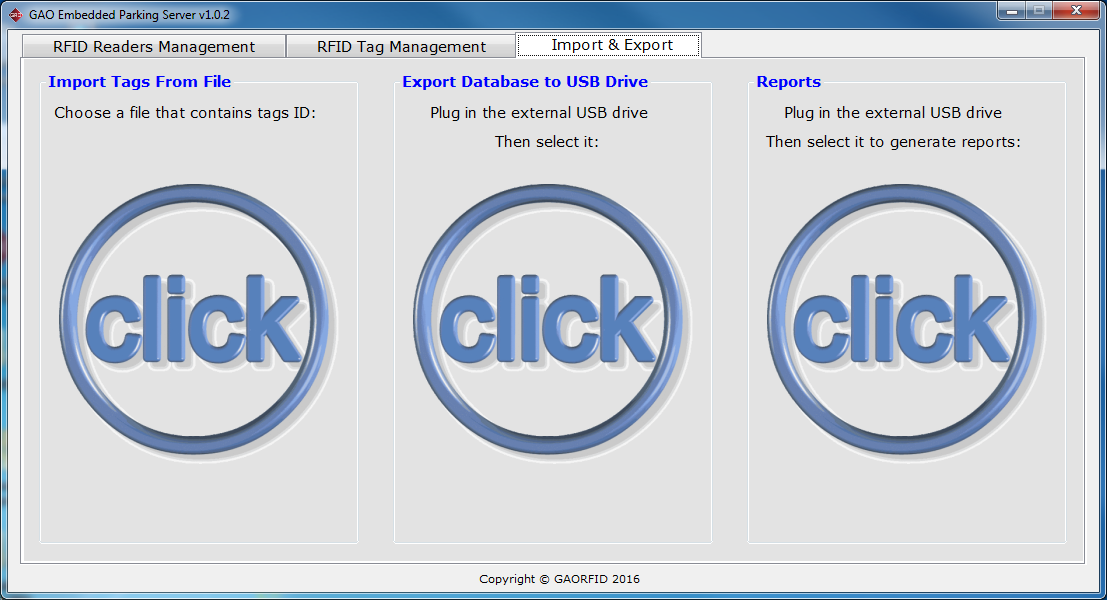Click 'Choose a file that contains tags ID' label
Screen dimensions: 1107x600
pos(185,113)
